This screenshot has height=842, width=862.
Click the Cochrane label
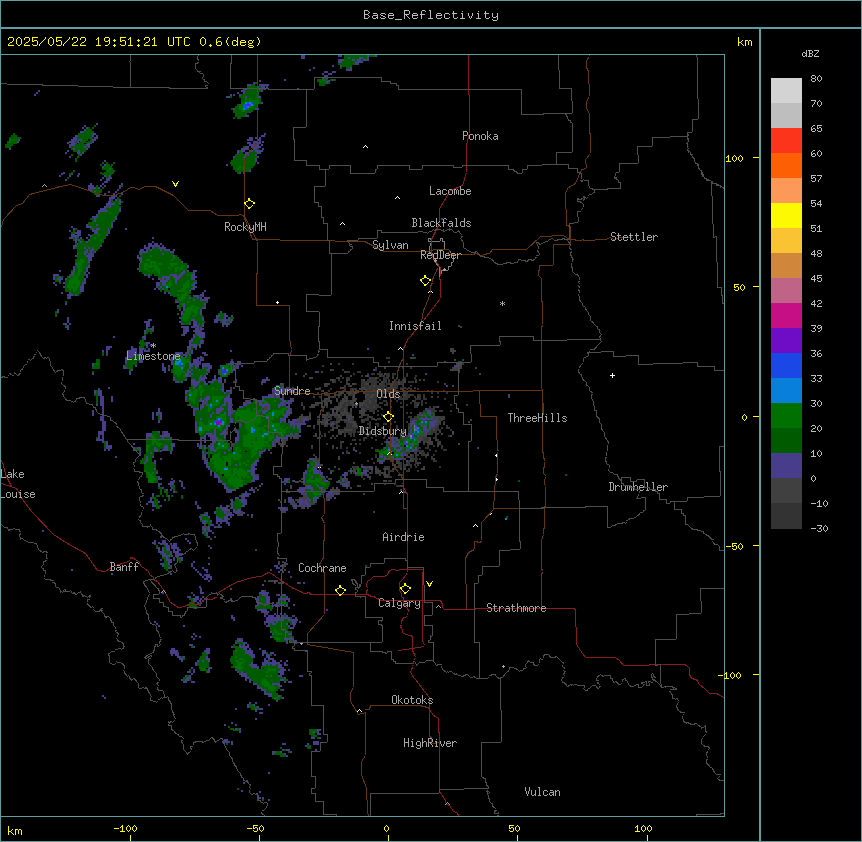322,568
